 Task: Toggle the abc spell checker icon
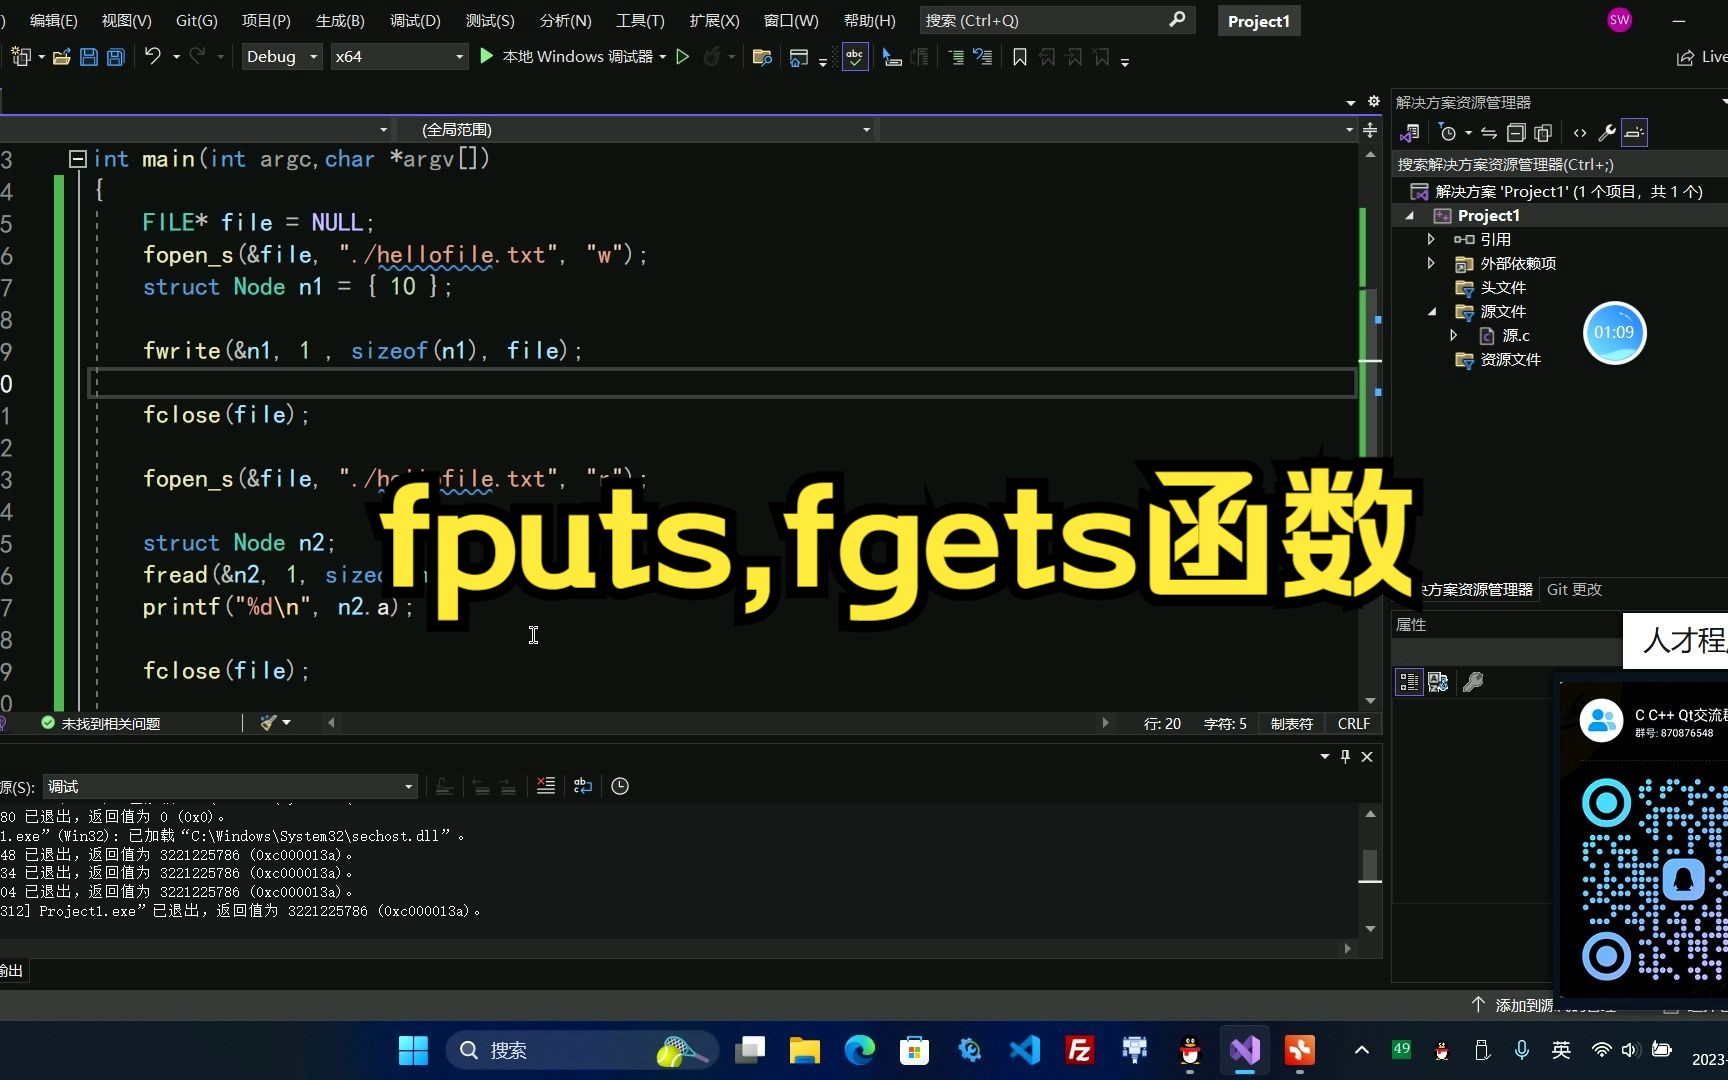coord(855,57)
